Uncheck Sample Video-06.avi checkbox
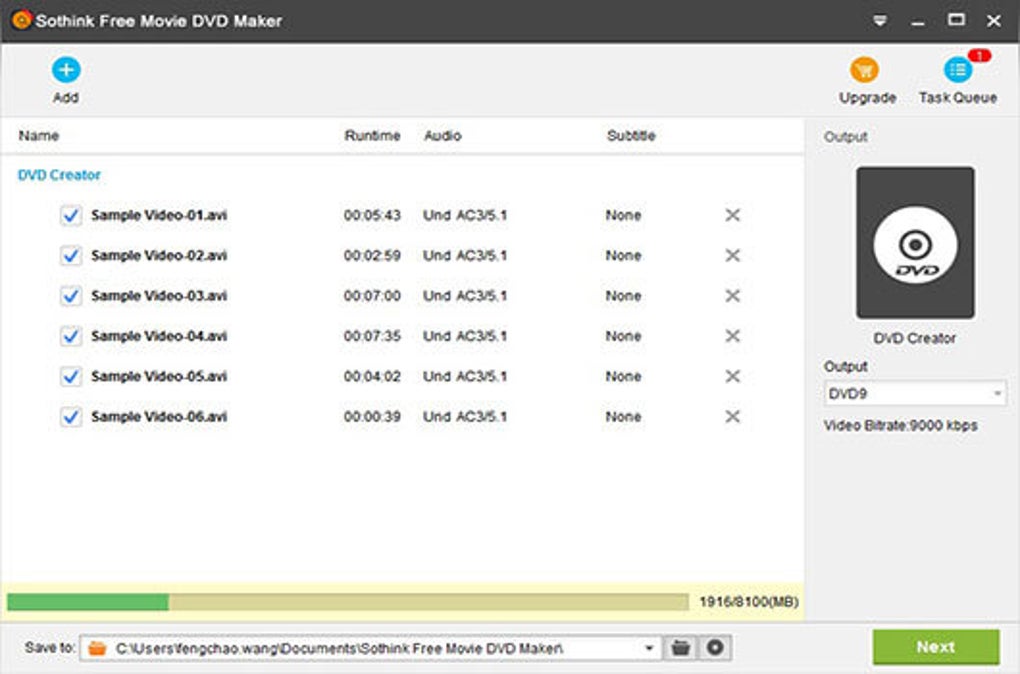Screen dimensions: 1020x674 [71, 417]
